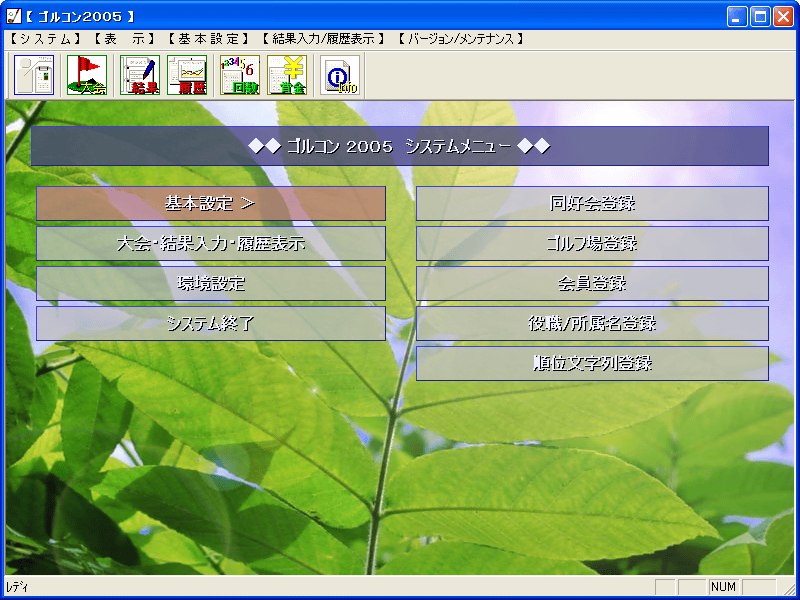Open the ゴルフ場登録 button
Viewport: 800px width, 600px height.
click(592, 243)
